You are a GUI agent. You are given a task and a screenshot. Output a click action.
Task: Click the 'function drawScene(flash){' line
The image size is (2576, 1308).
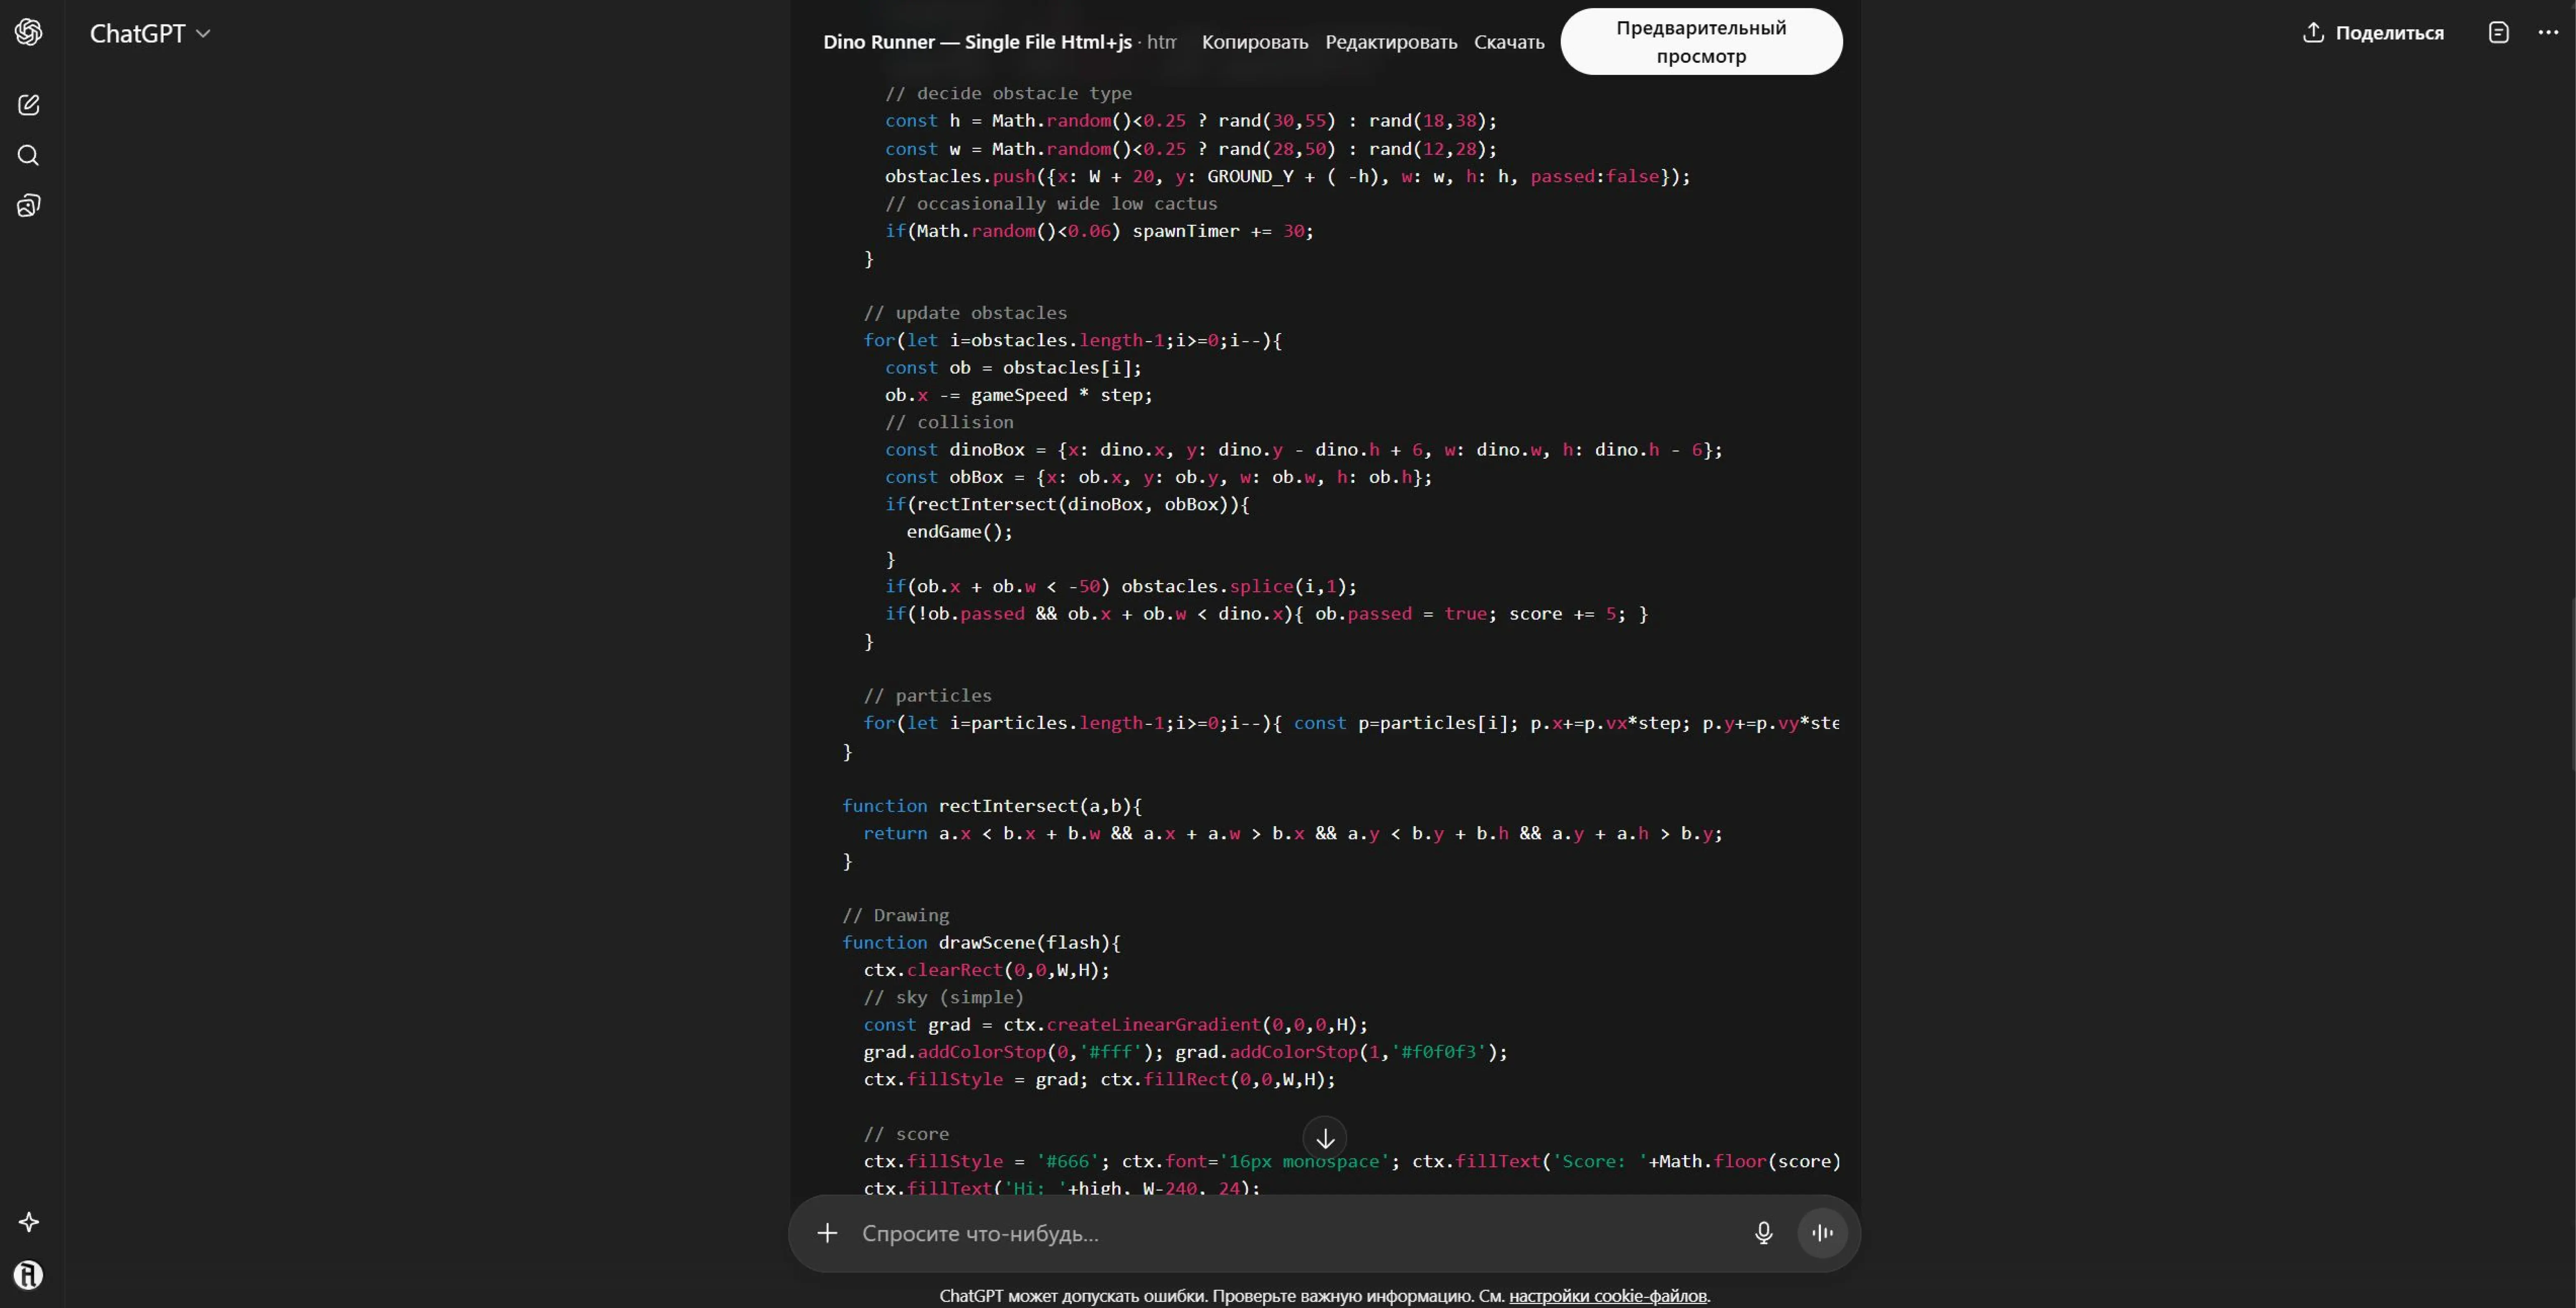point(981,943)
